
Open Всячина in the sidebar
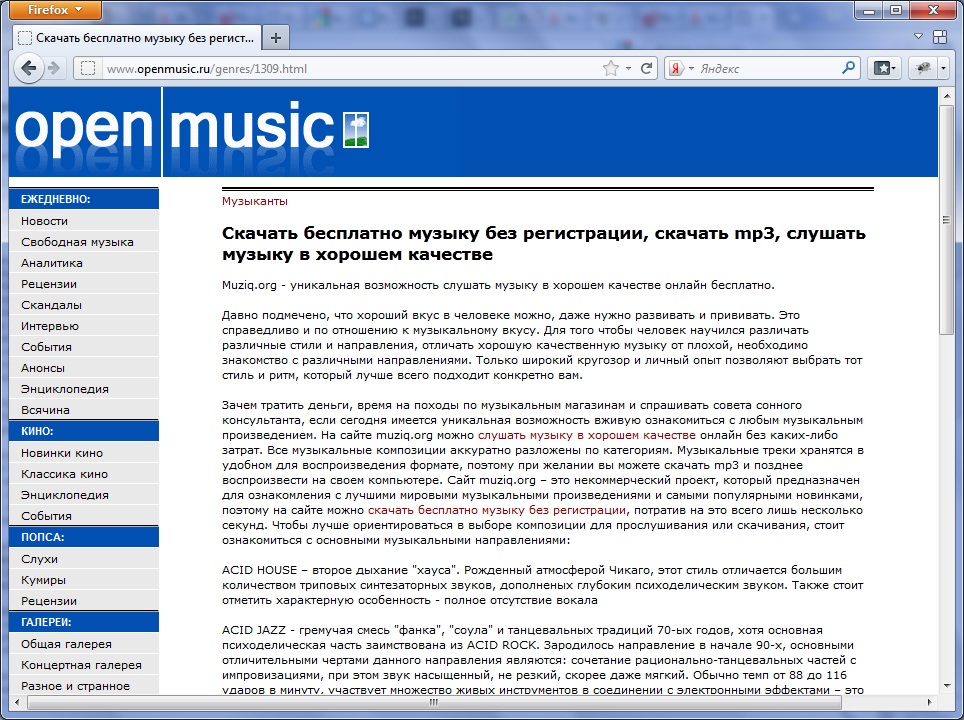click(84, 409)
